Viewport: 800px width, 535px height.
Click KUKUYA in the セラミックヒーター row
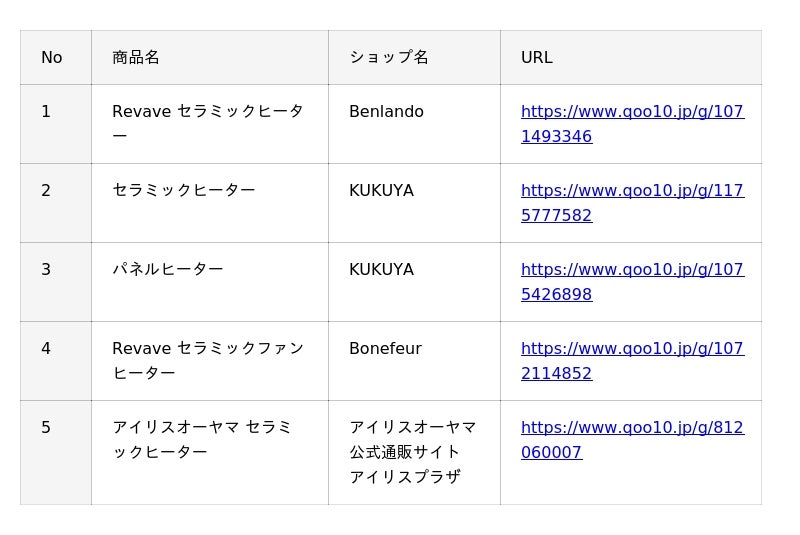click(381, 191)
